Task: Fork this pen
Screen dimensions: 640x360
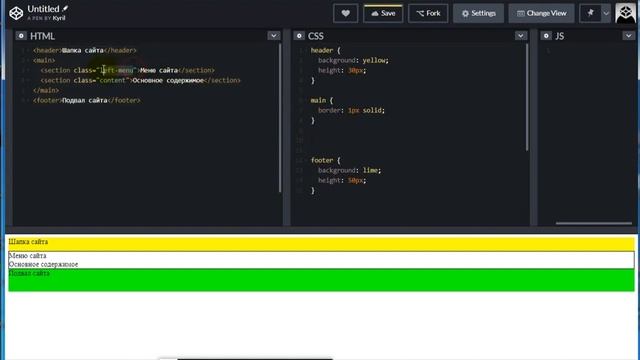Action: 428,13
